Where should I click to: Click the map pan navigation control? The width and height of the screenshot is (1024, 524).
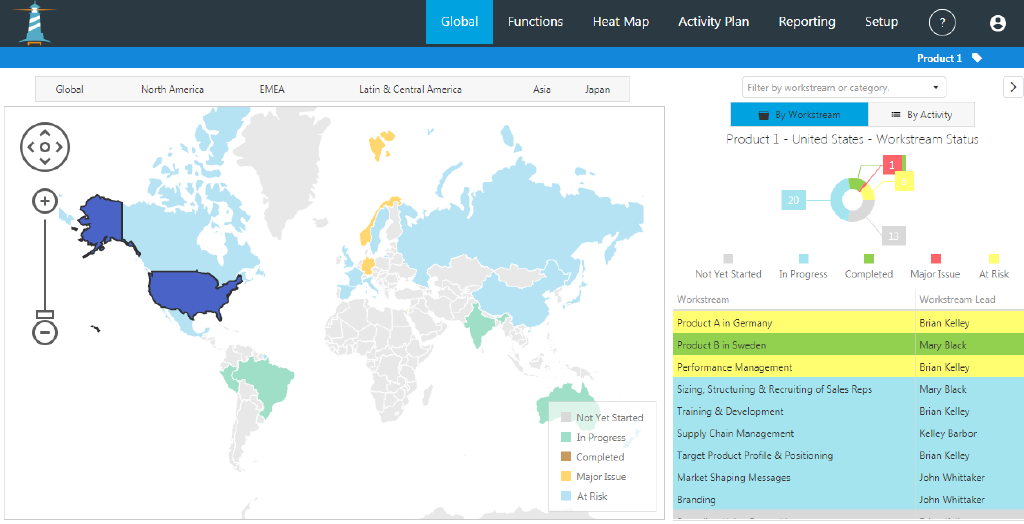tap(45, 147)
